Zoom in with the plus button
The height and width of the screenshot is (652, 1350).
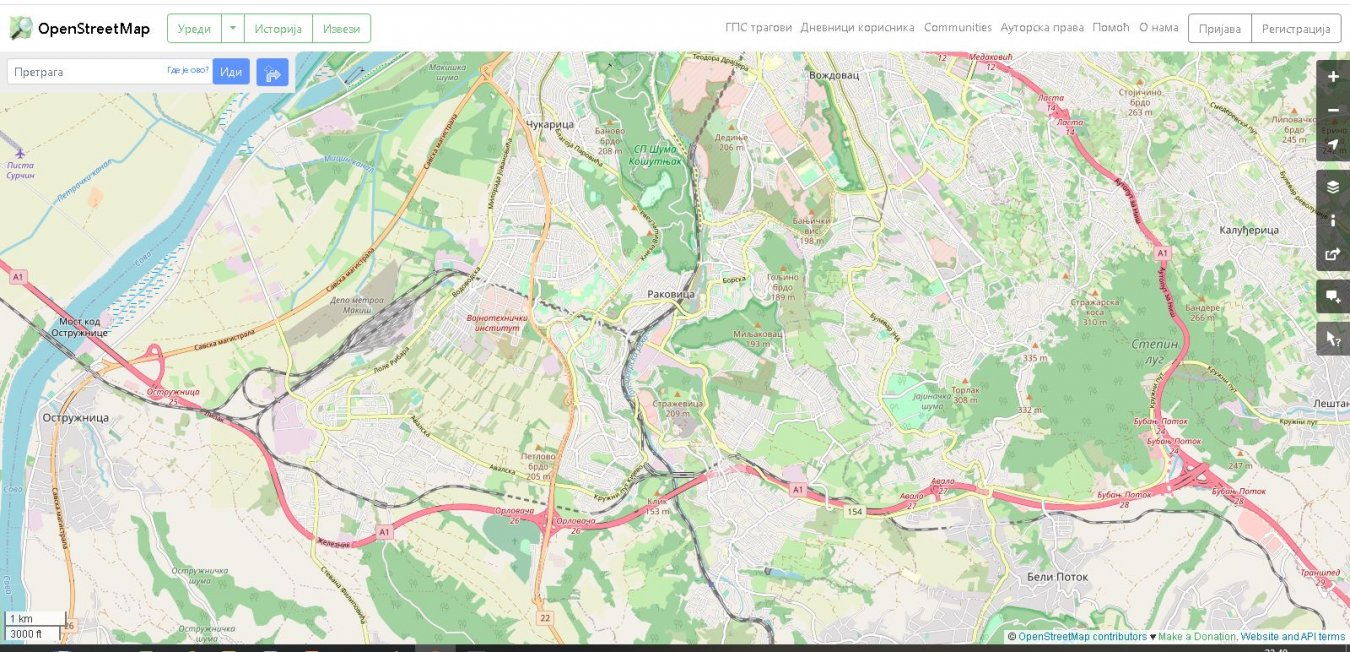pos(1332,77)
